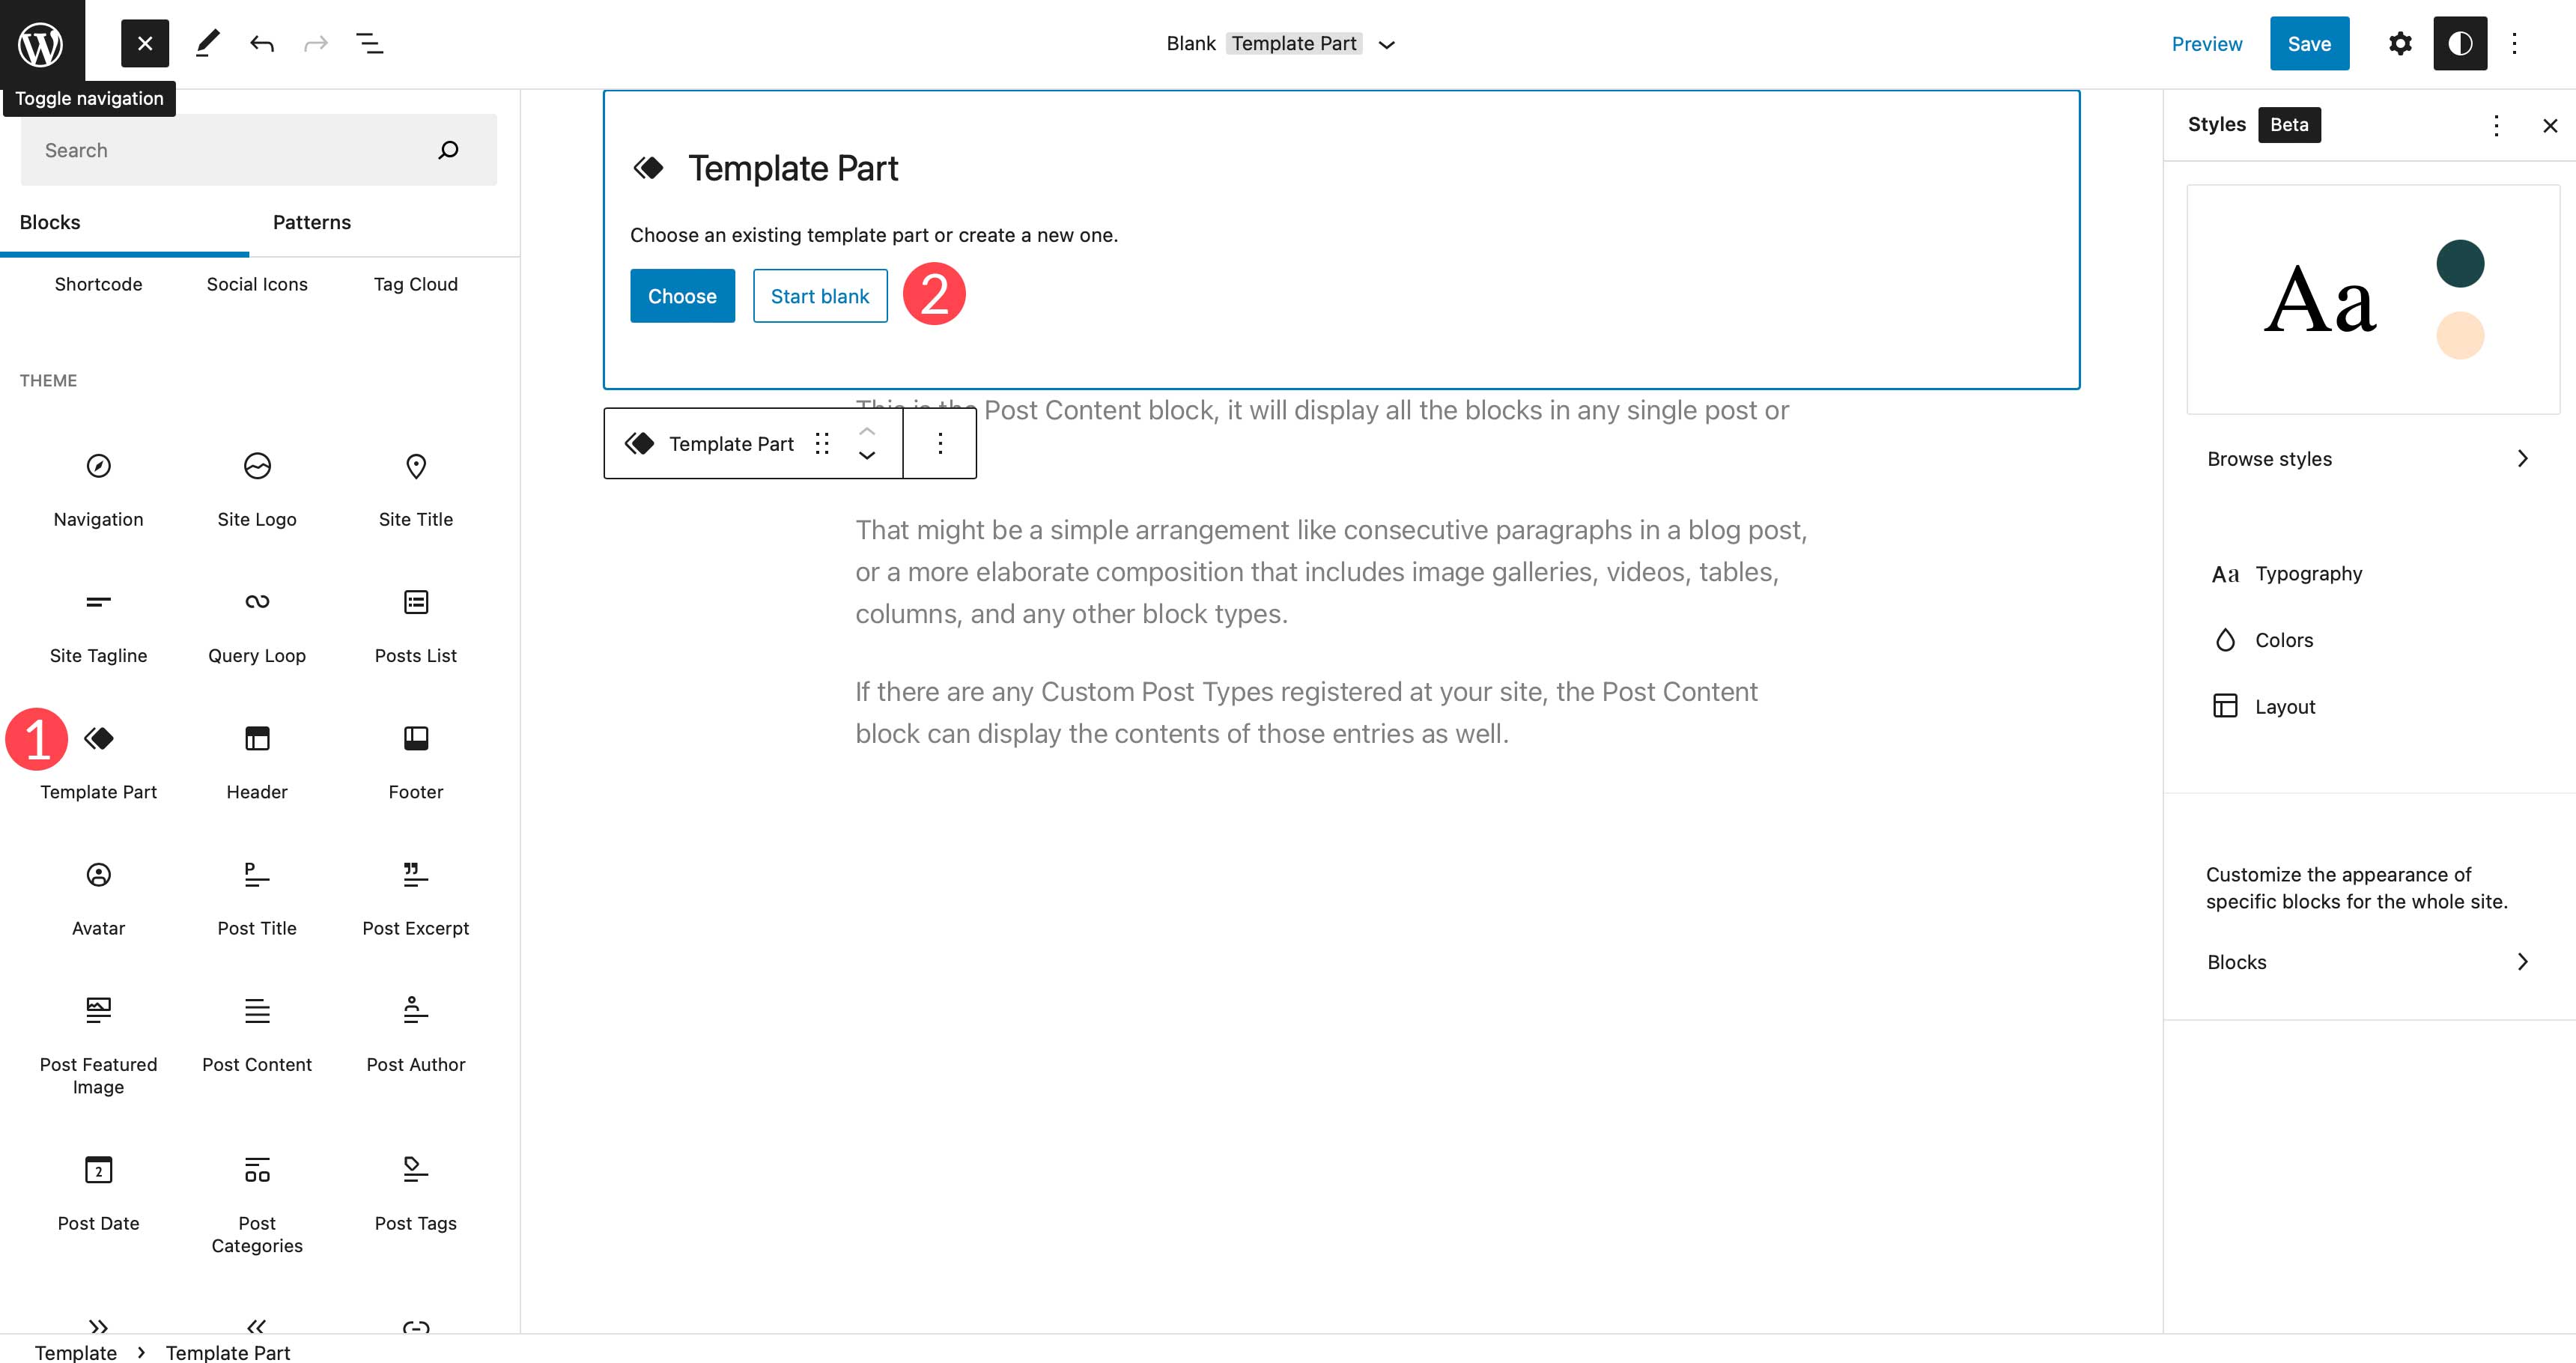Expand the Colors styles section
This screenshot has height=1363, width=2576.
coord(2366,639)
